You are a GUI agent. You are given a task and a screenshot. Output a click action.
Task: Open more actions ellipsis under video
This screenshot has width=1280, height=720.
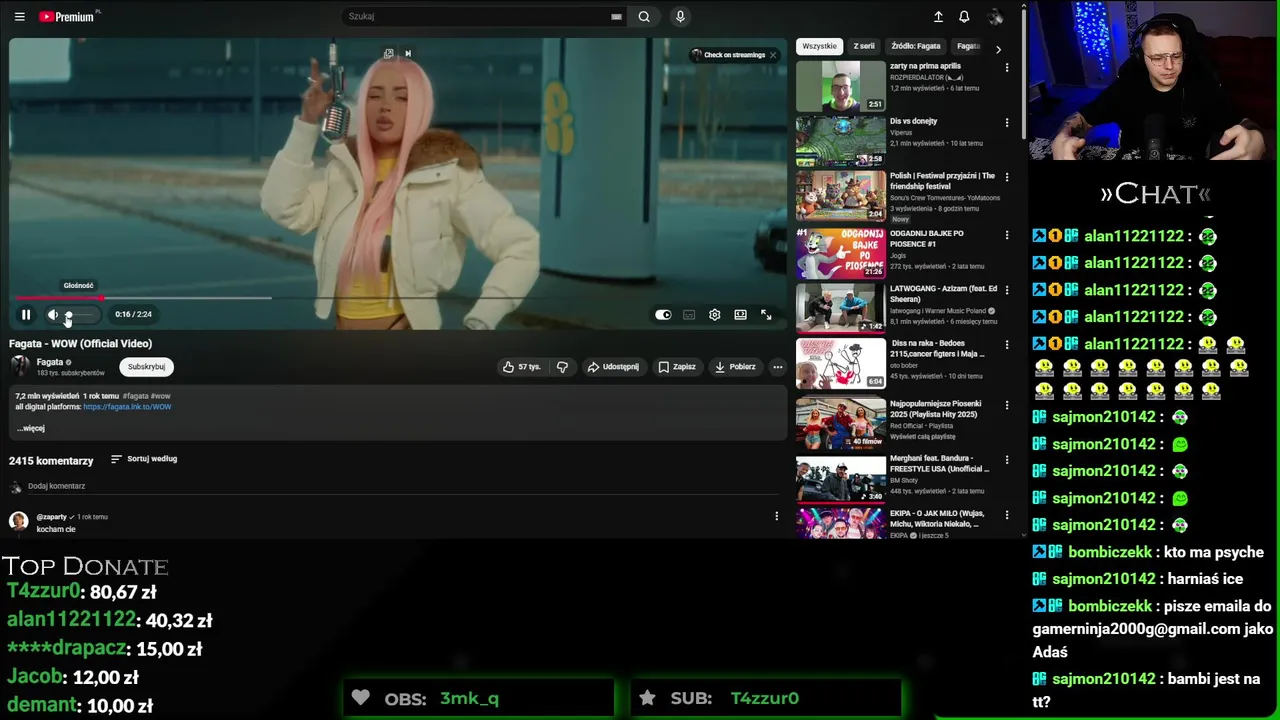click(x=777, y=367)
